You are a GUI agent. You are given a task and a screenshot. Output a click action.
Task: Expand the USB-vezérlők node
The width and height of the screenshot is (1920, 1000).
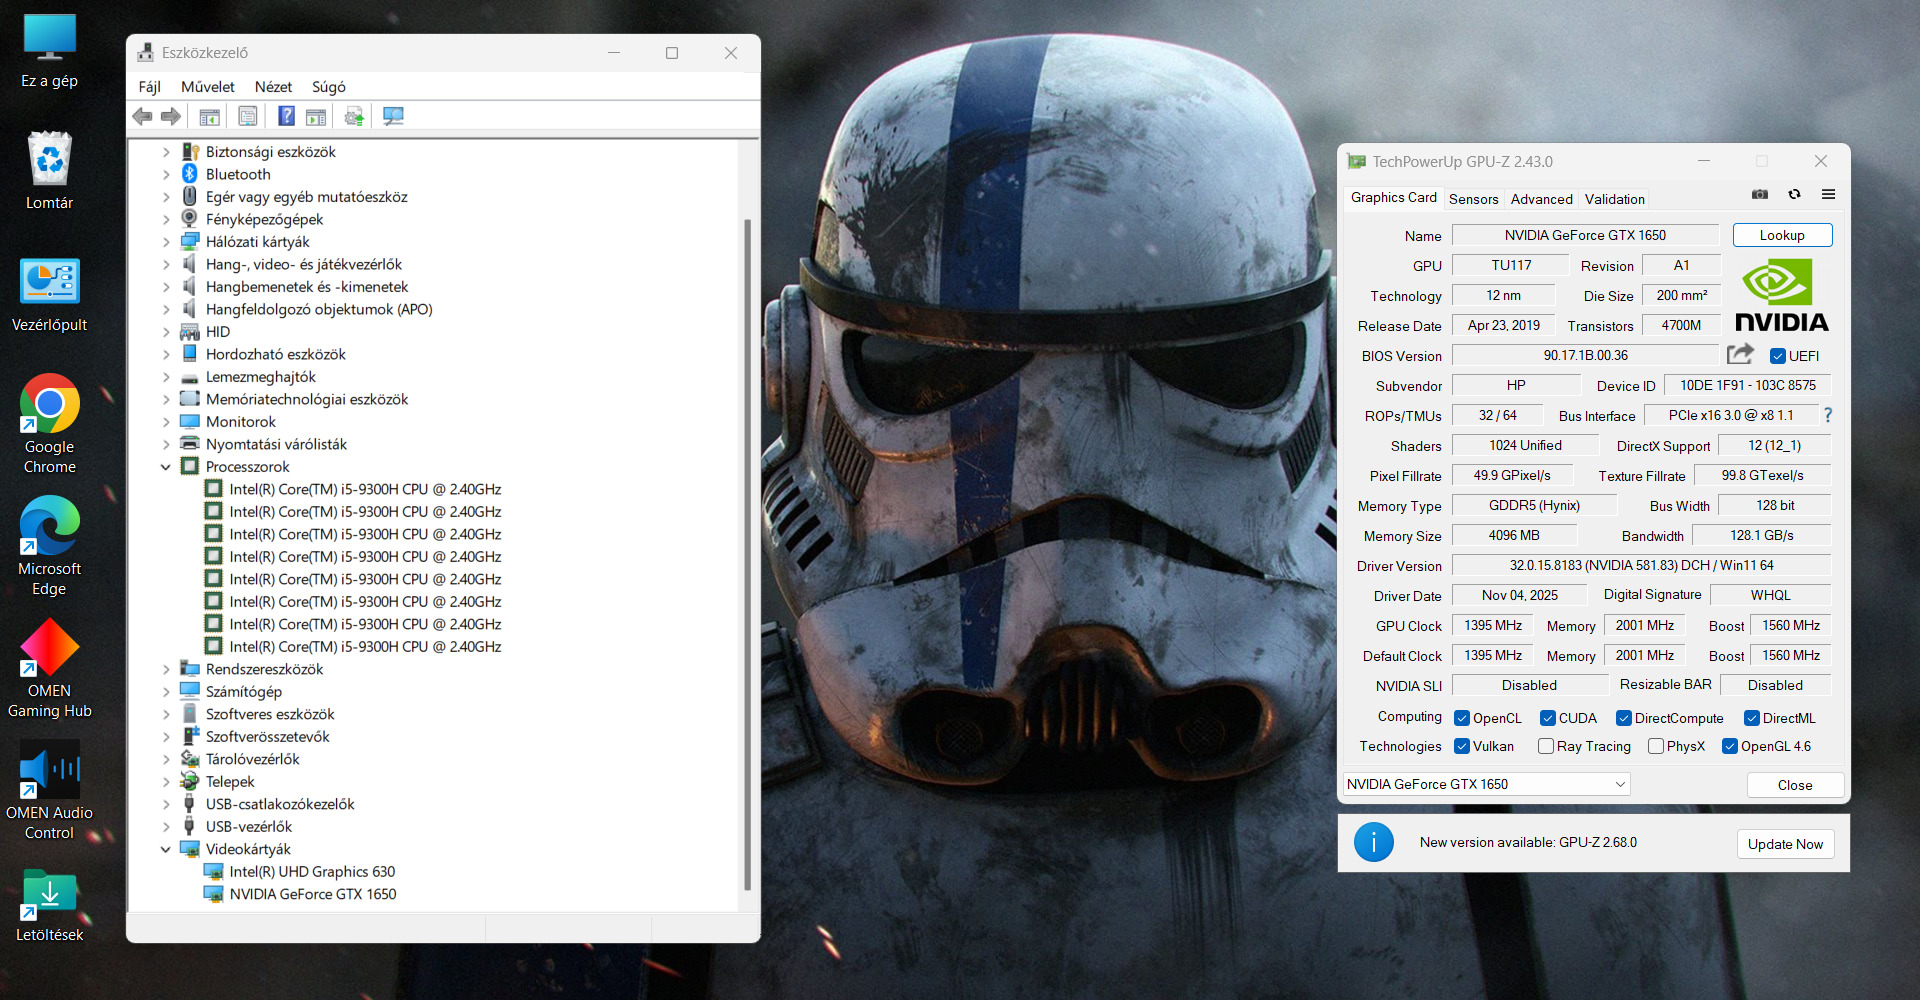point(166,827)
